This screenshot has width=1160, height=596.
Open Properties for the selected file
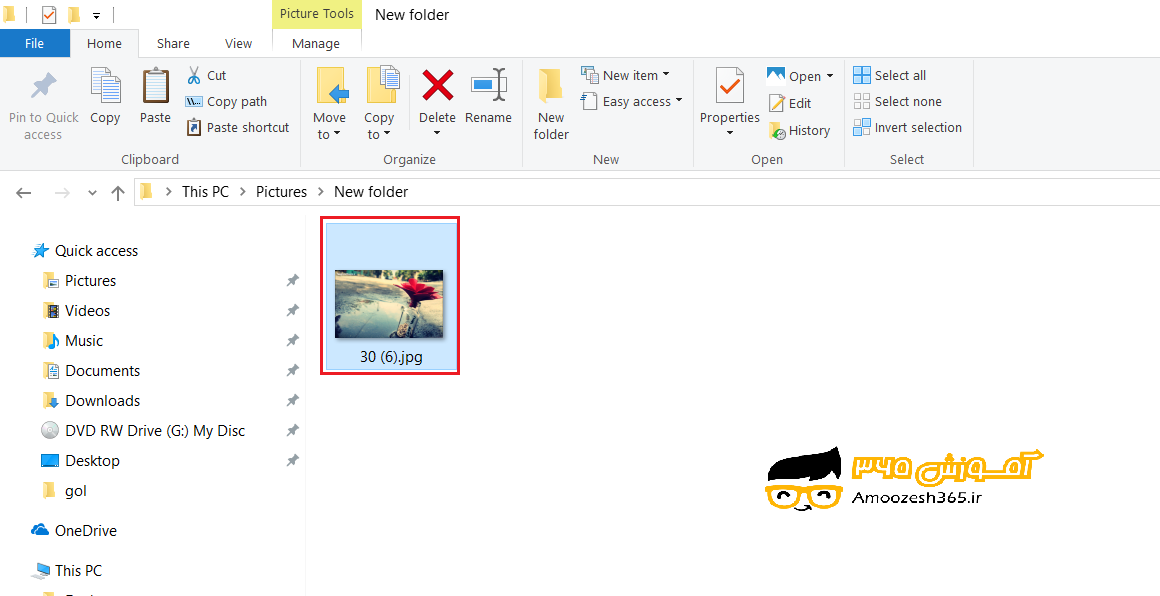coord(729,95)
